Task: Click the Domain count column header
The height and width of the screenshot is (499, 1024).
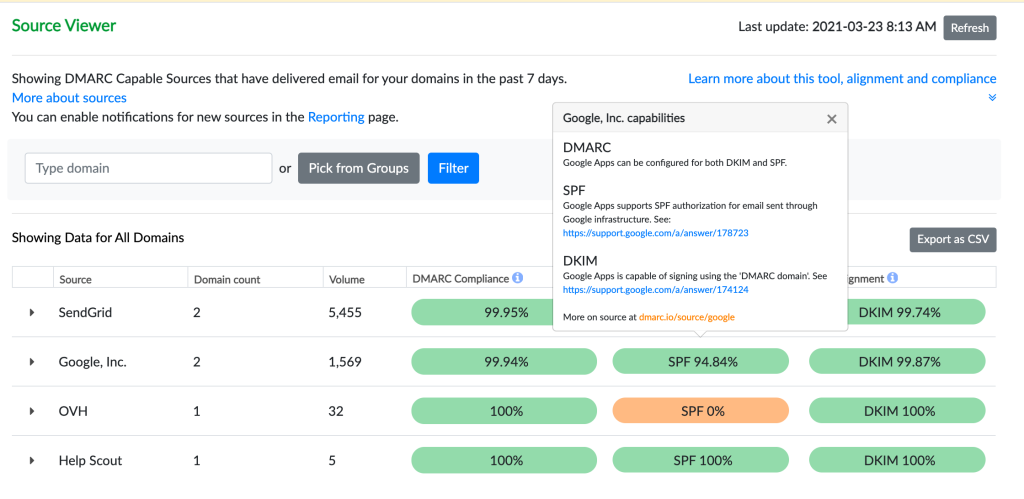Action: [227, 280]
